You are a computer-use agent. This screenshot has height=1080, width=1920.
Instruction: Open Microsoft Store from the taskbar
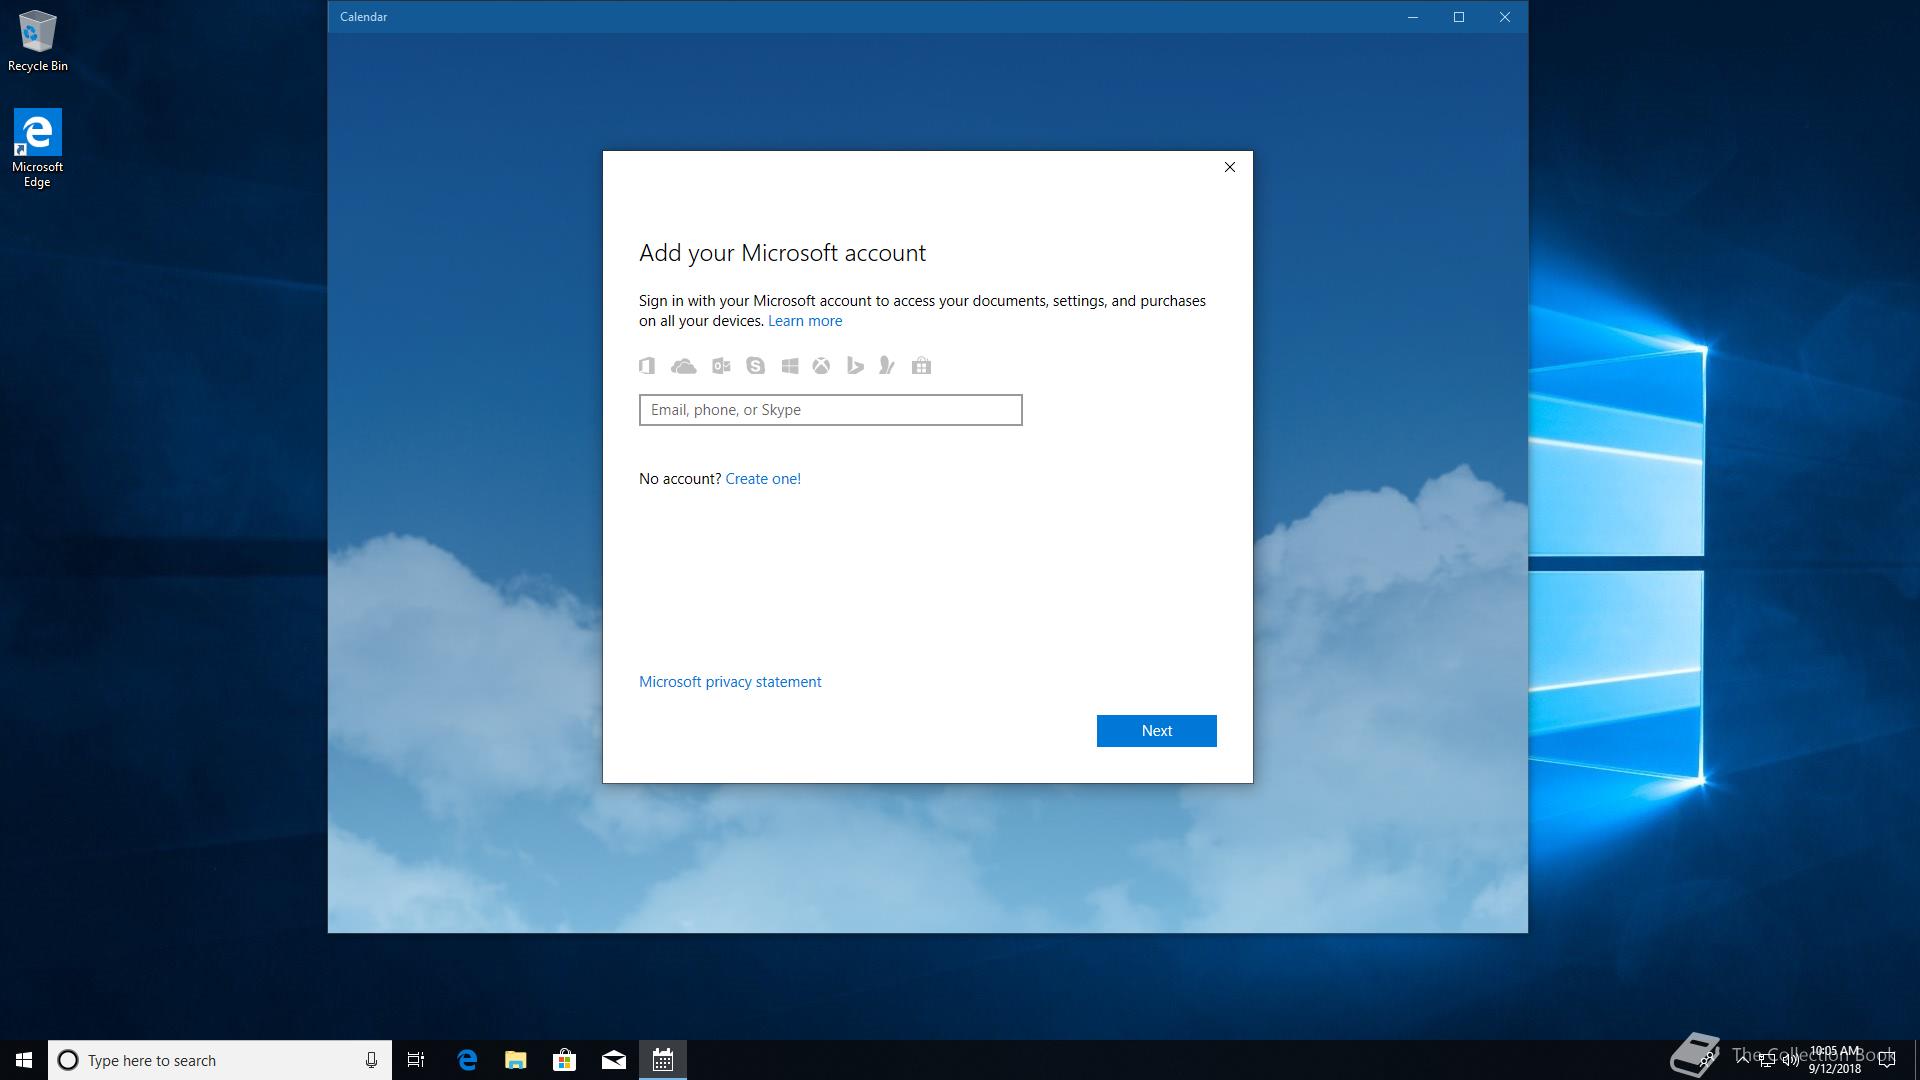coord(565,1060)
